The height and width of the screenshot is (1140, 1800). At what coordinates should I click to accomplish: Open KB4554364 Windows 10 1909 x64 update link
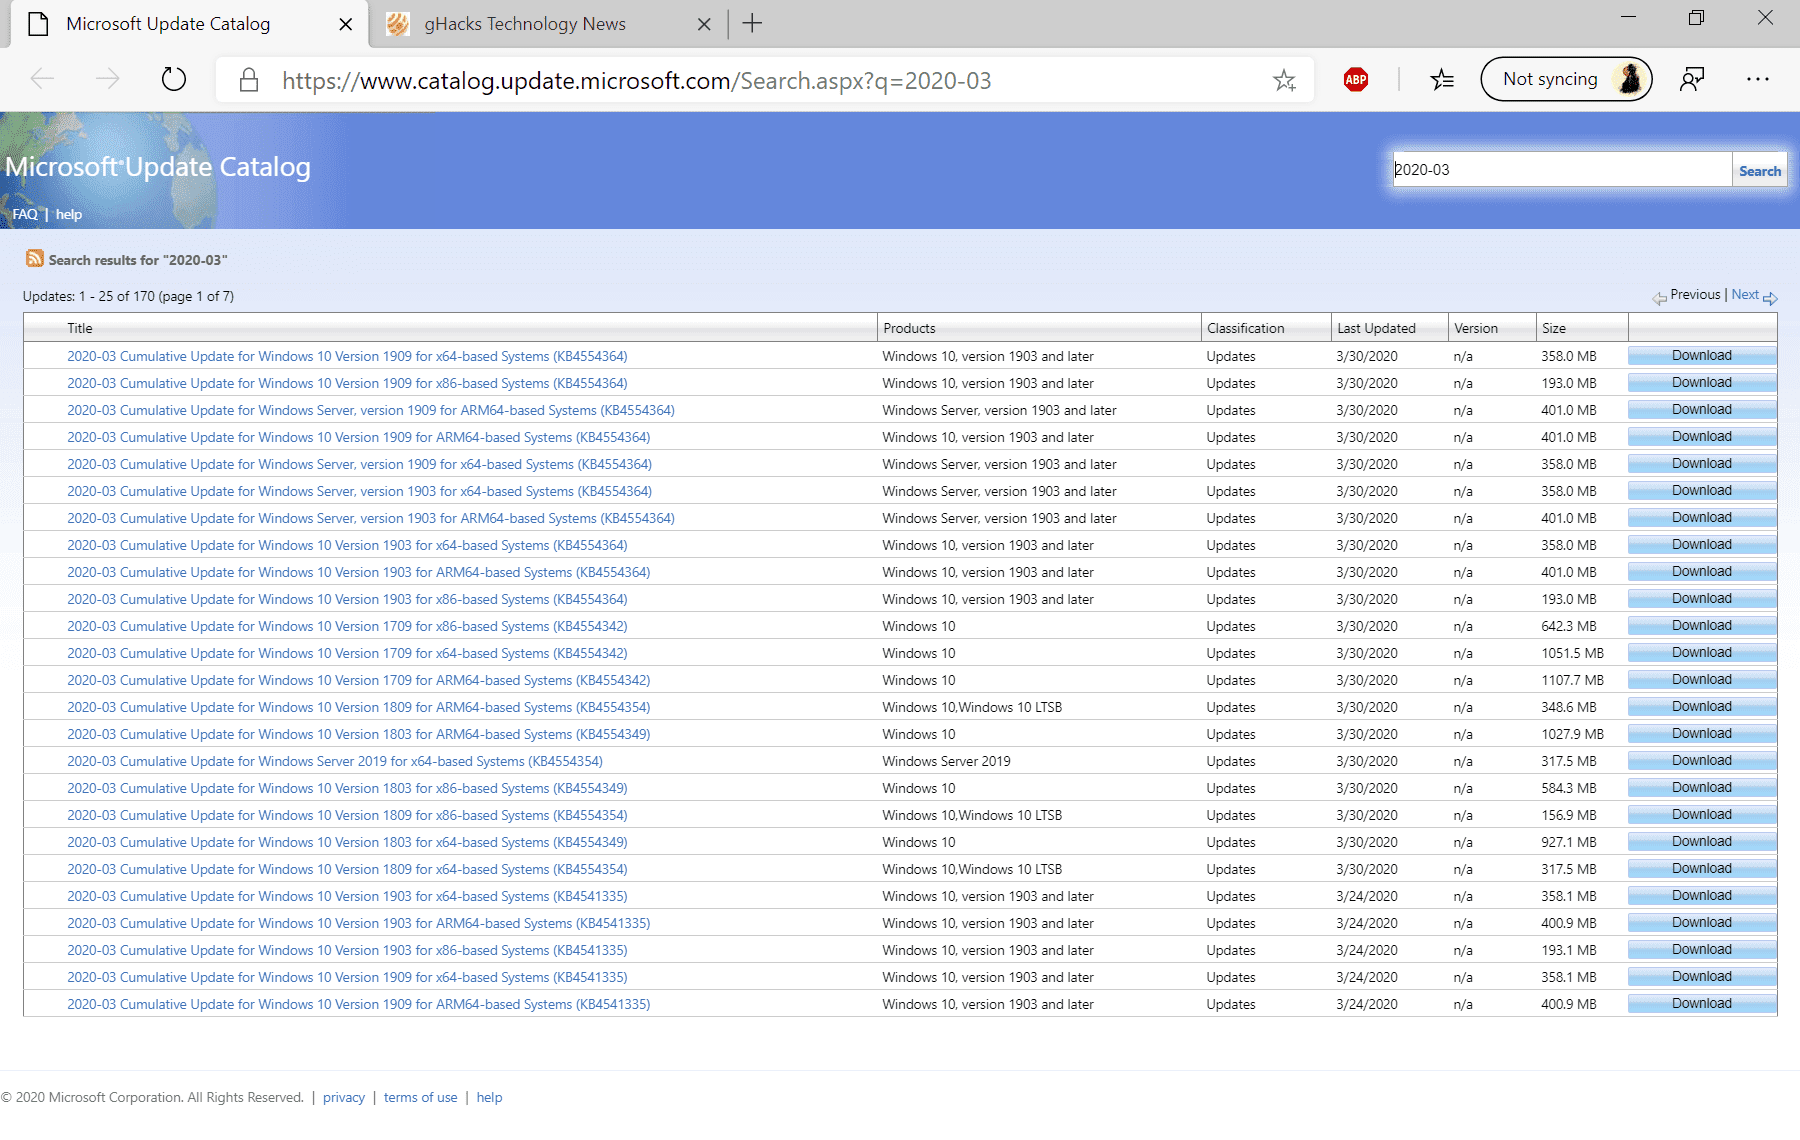[x=347, y=356]
